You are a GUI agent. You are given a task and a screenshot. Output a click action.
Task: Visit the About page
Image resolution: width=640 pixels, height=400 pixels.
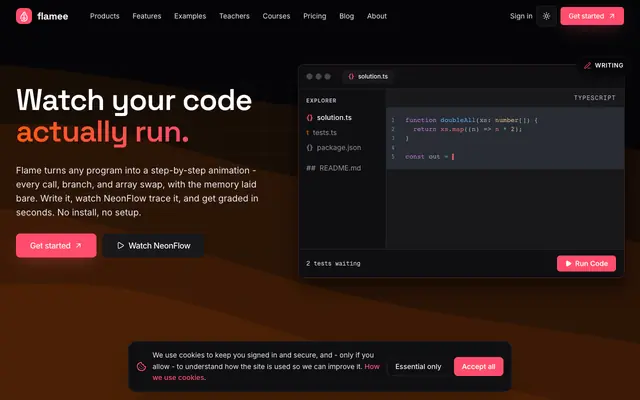(377, 16)
